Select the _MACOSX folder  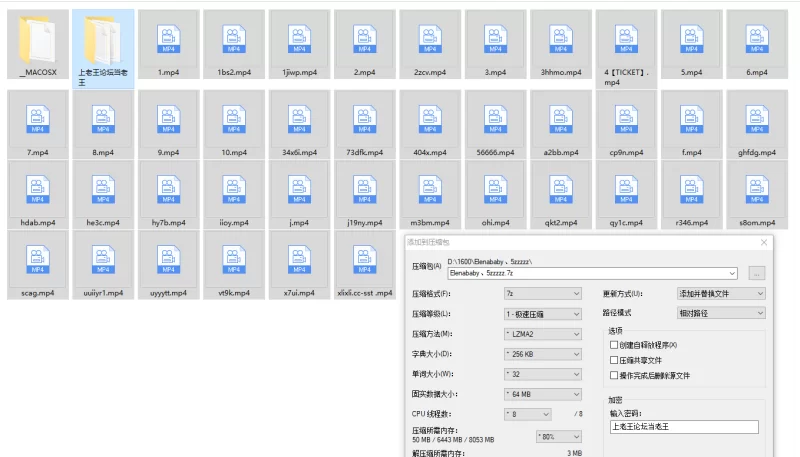38,44
